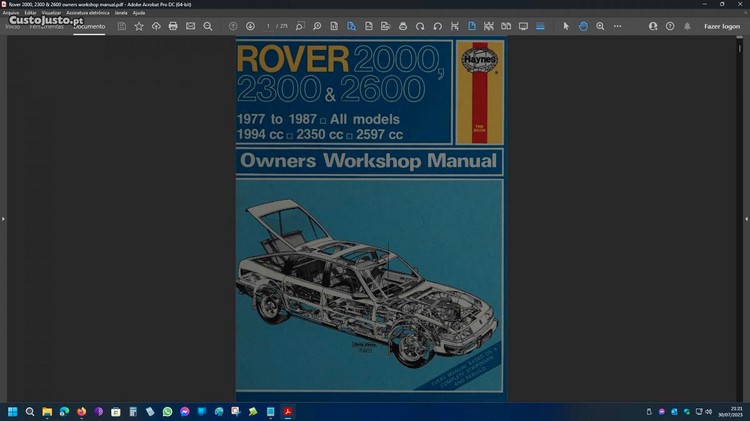Expand the left navigation pane
This screenshot has width=750, height=421.
pyautogui.click(x=3, y=218)
